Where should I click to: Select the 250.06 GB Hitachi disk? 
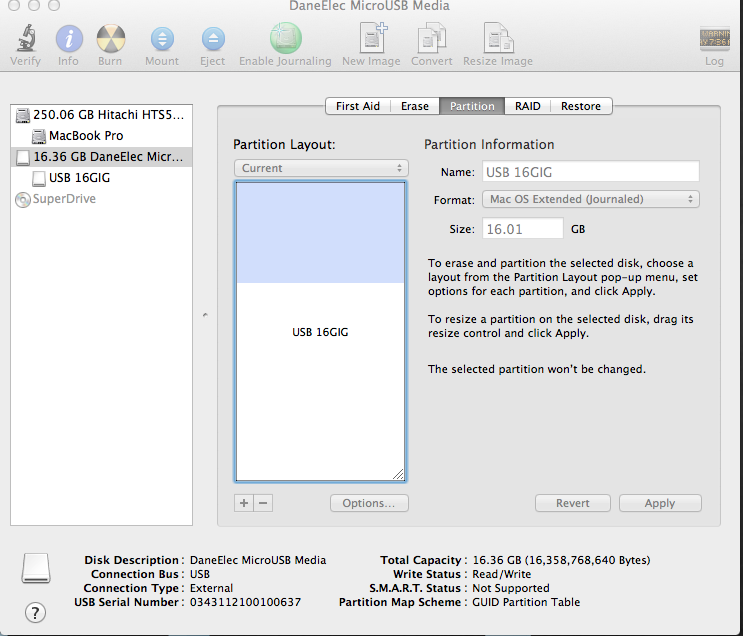(x=101, y=115)
